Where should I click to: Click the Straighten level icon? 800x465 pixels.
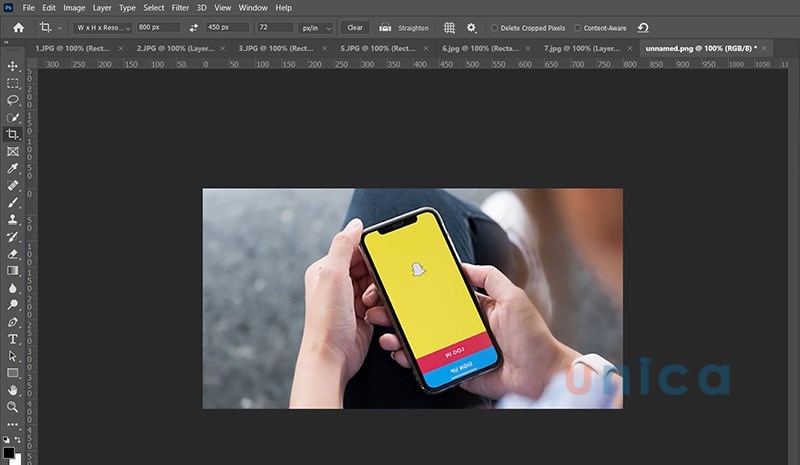(385, 28)
